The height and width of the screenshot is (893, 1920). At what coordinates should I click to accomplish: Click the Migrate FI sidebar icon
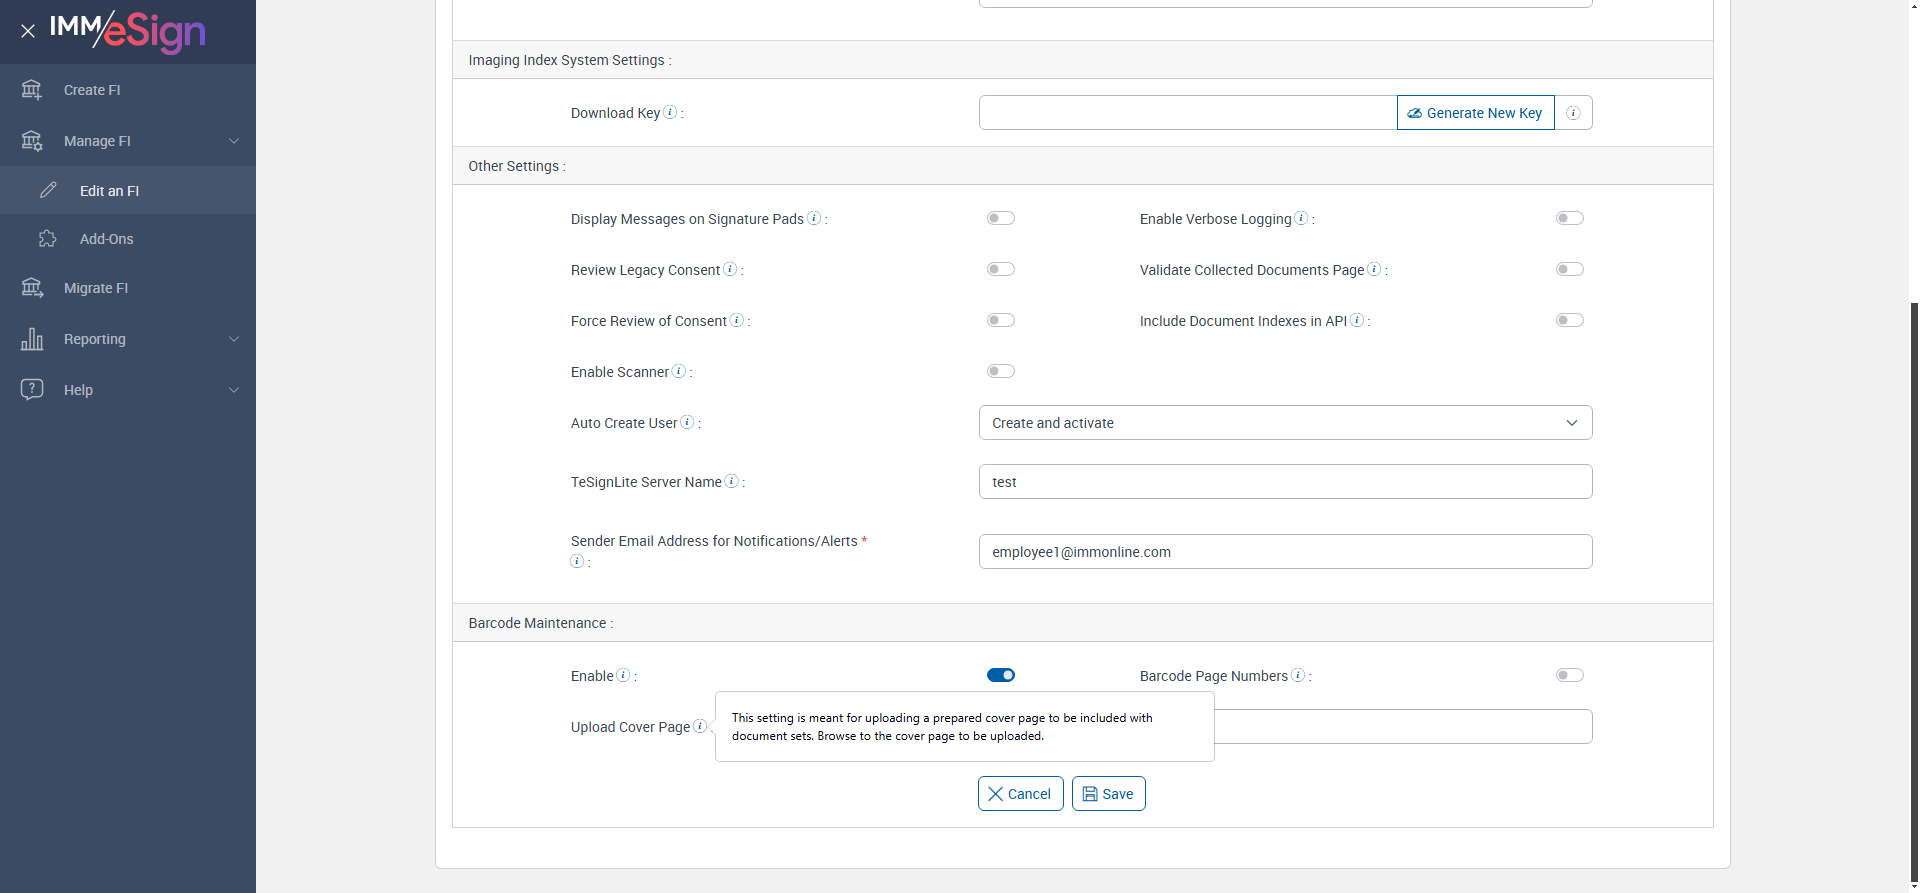(32, 288)
